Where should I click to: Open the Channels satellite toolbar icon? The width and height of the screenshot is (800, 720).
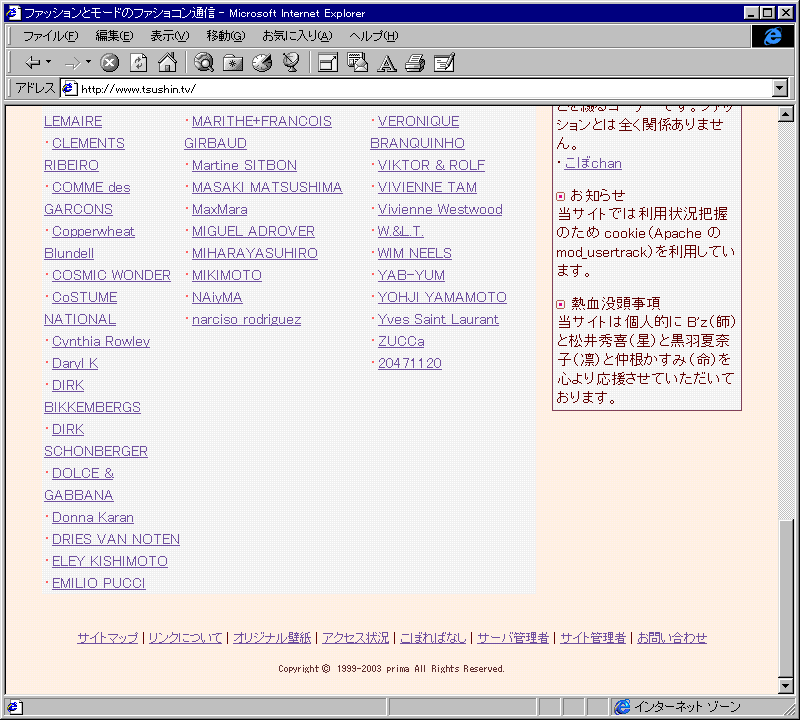[291, 63]
